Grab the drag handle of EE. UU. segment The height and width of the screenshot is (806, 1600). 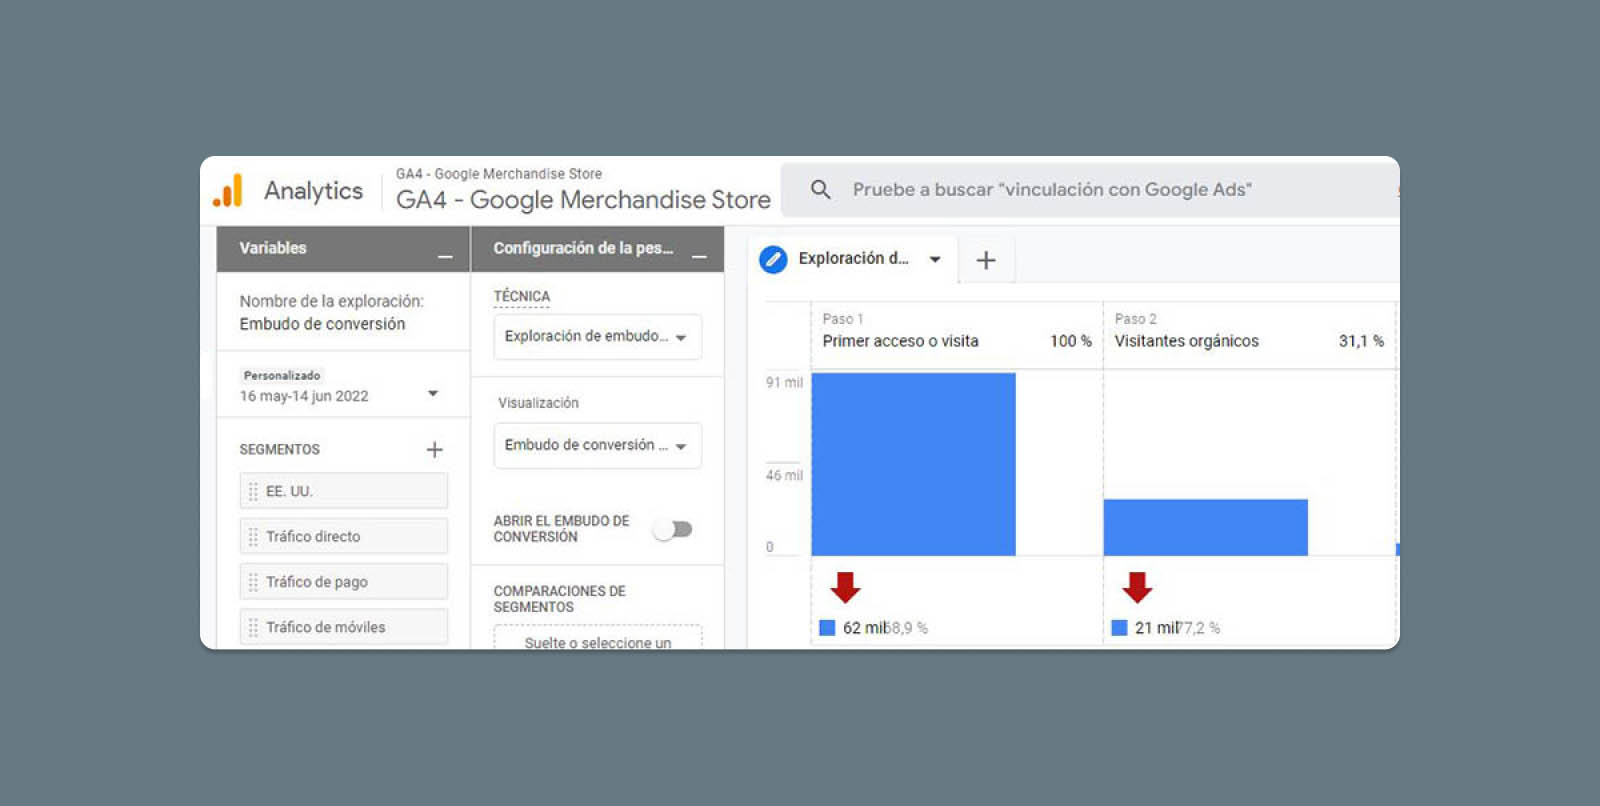[x=253, y=492]
